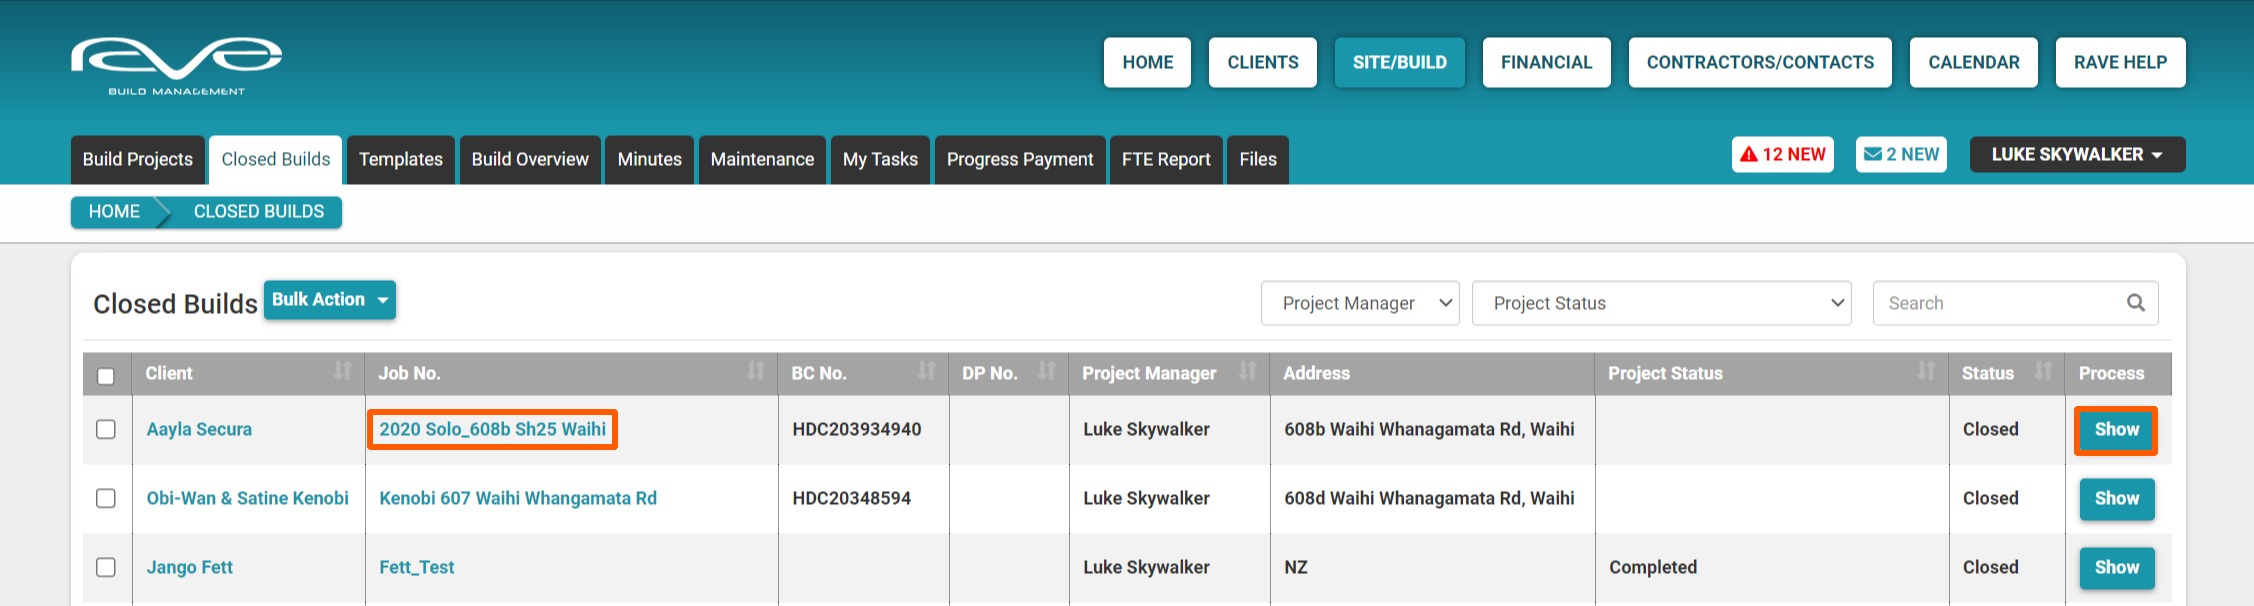Open the 2 NEW messages badge

pyautogui.click(x=1901, y=154)
